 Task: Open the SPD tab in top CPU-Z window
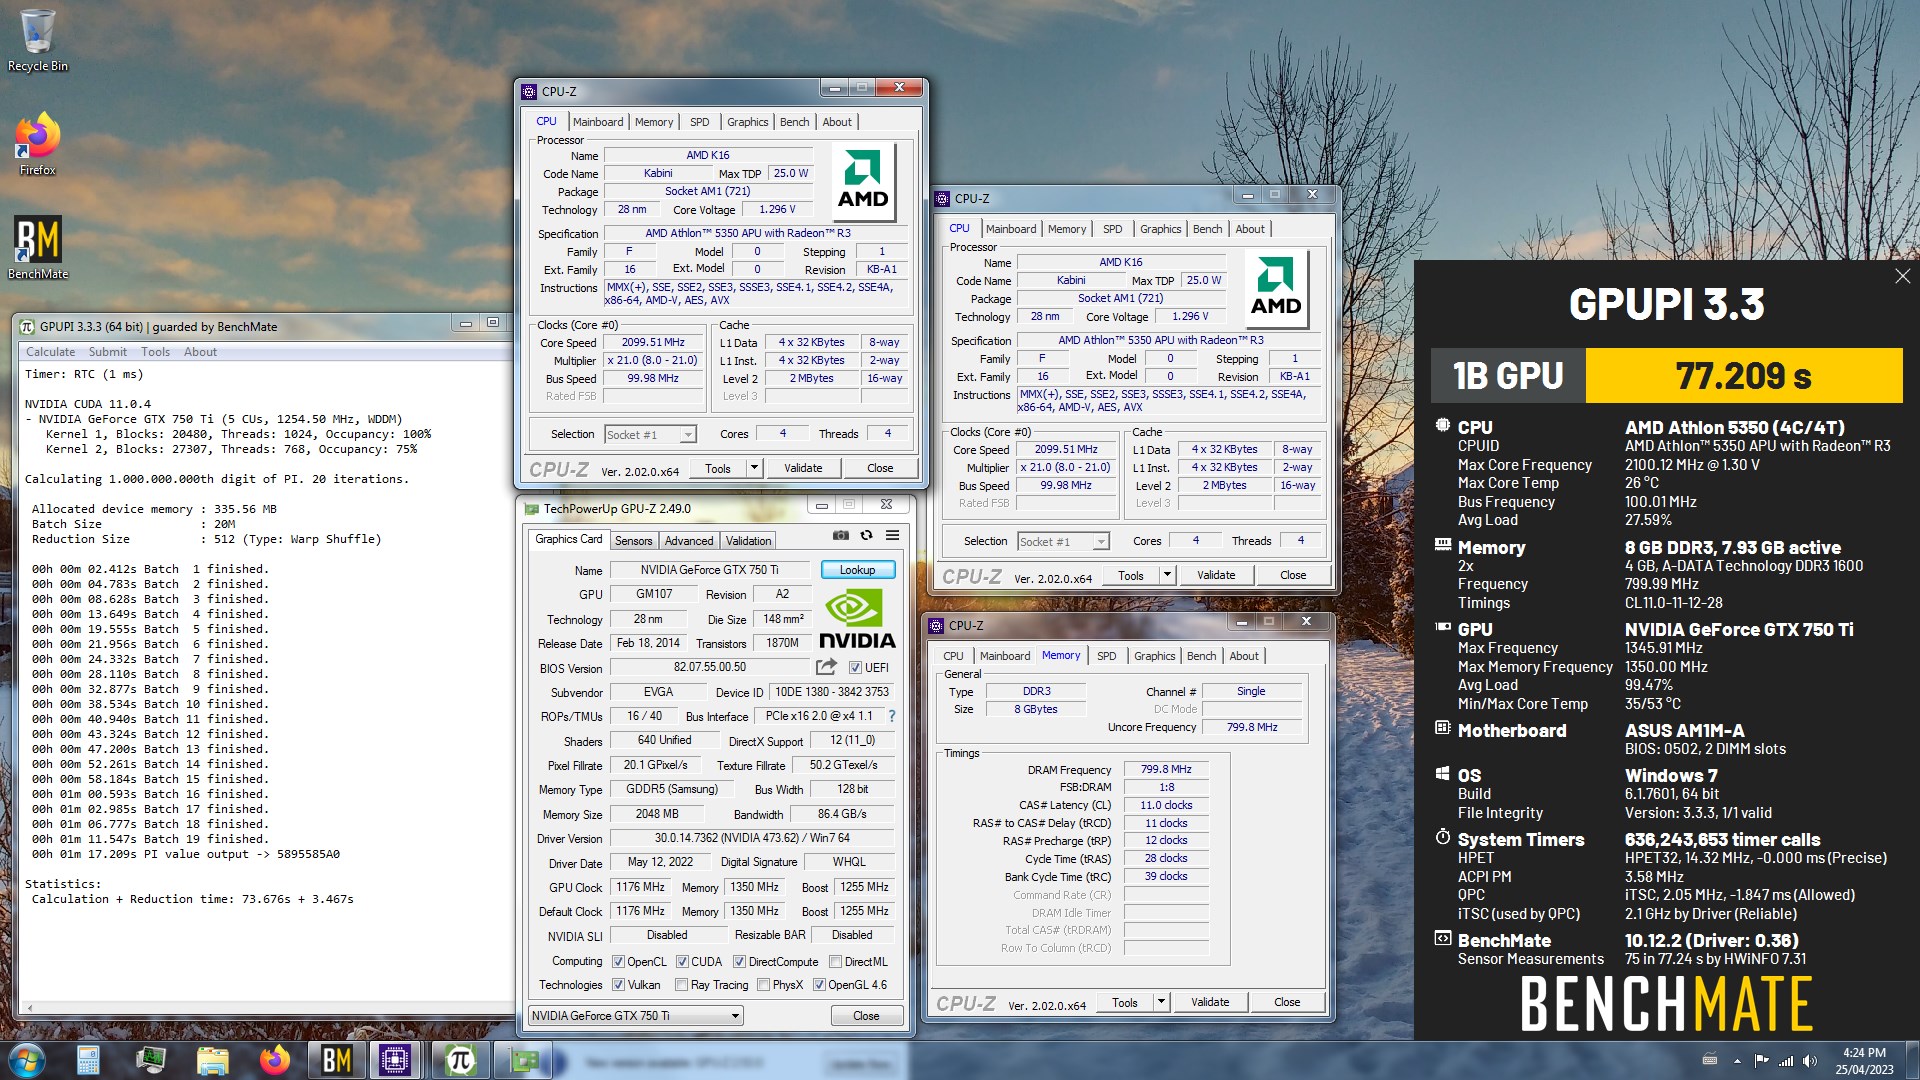coord(700,122)
